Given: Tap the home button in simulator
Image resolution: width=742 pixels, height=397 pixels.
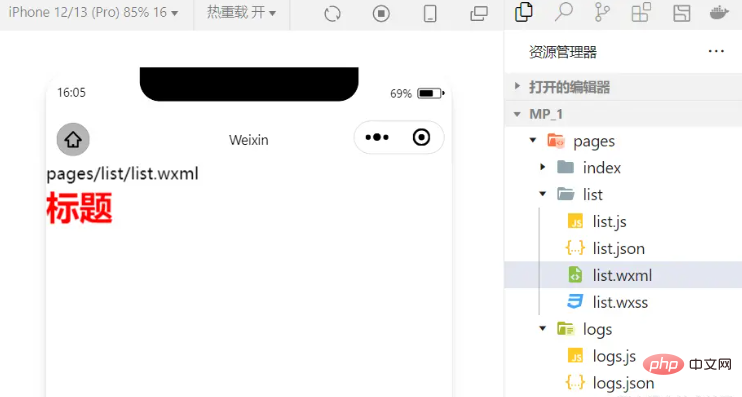Looking at the screenshot, I should click(73, 140).
